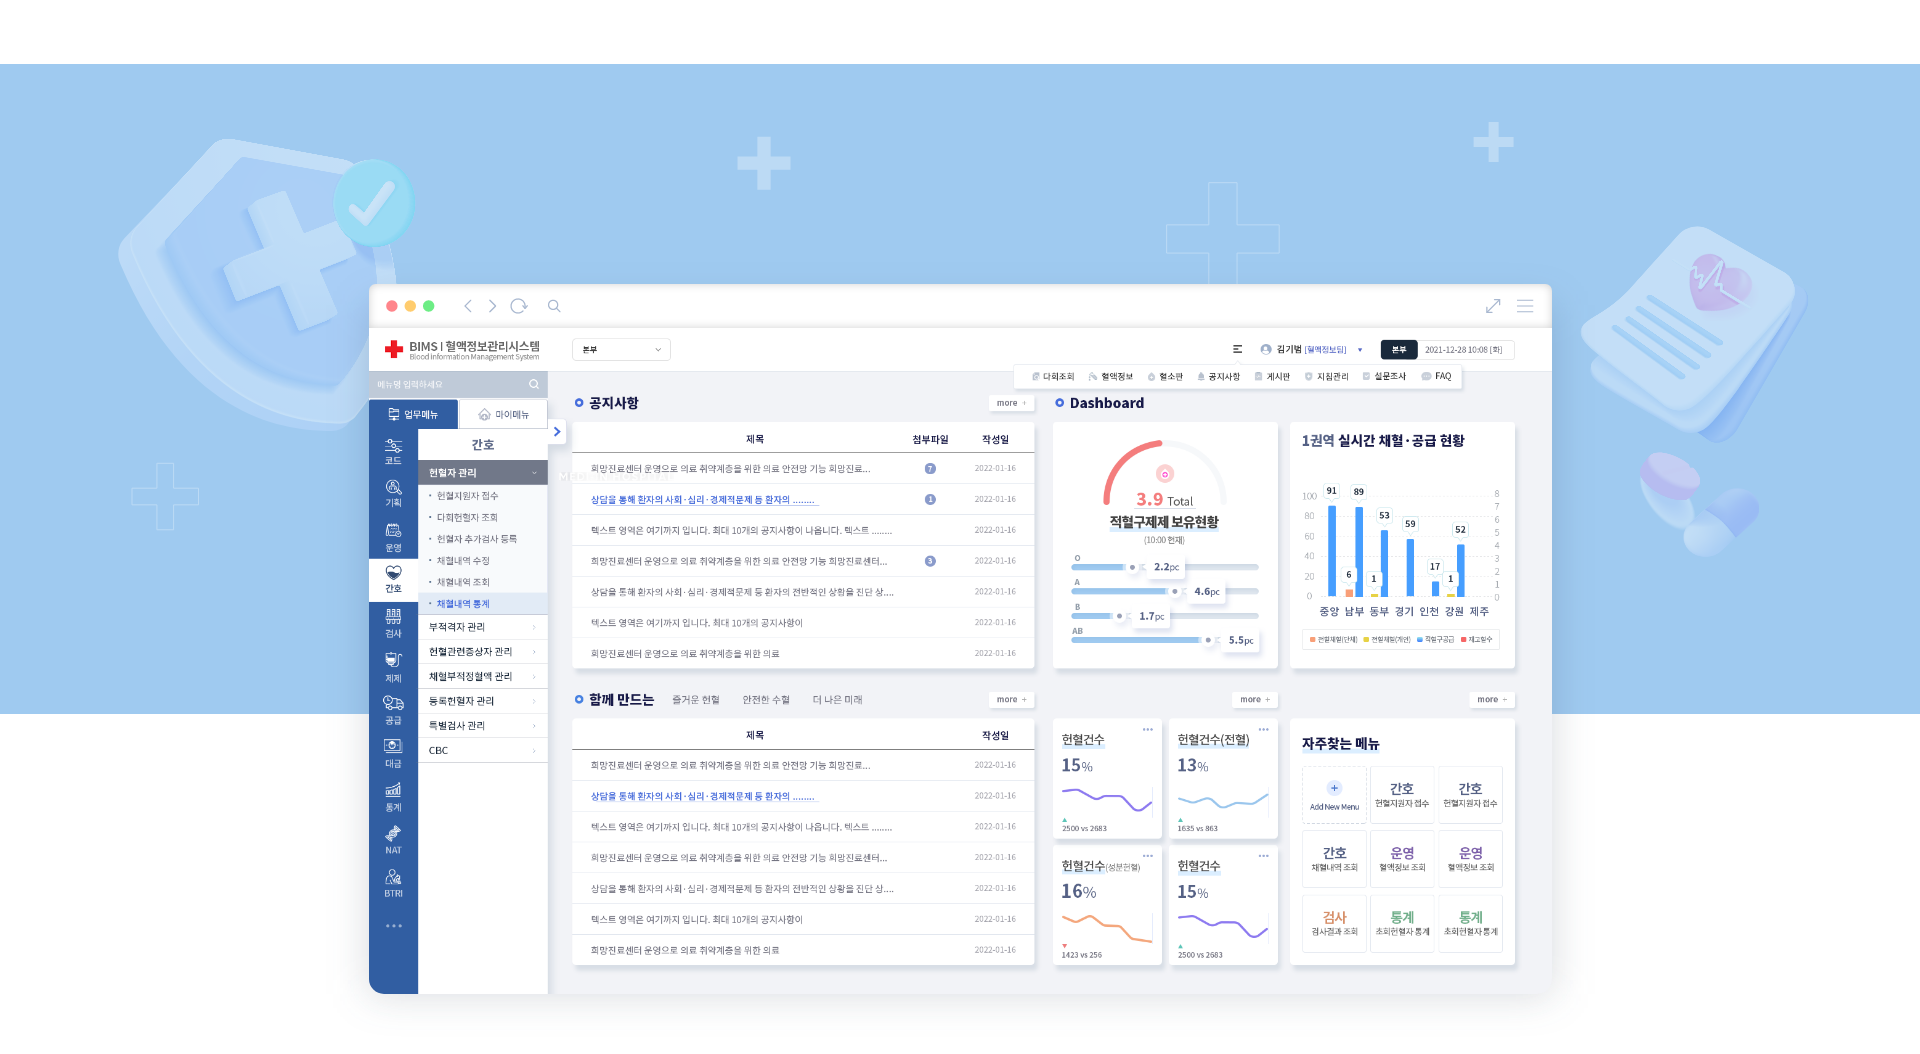Click the AB blood type slider handle
The width and height of the screenshot is (1920, 1054).
[x=1208, y=640]
